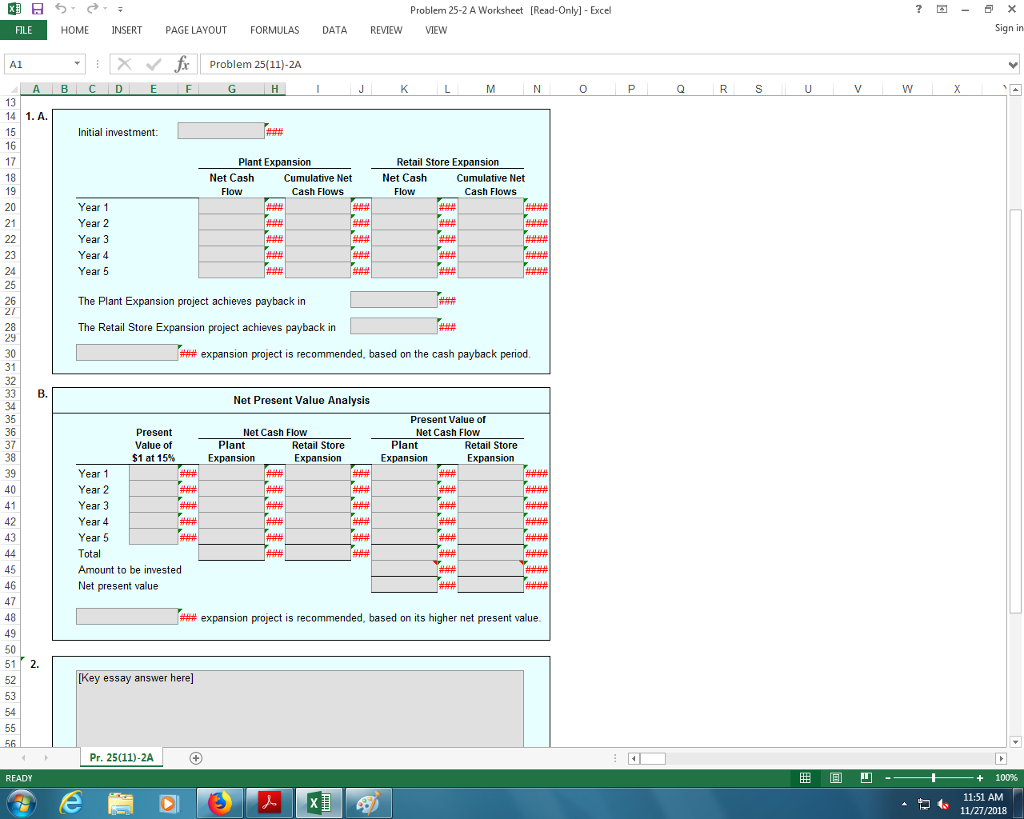Select the Excel icon on the taskbar

(x=318, y=802)
